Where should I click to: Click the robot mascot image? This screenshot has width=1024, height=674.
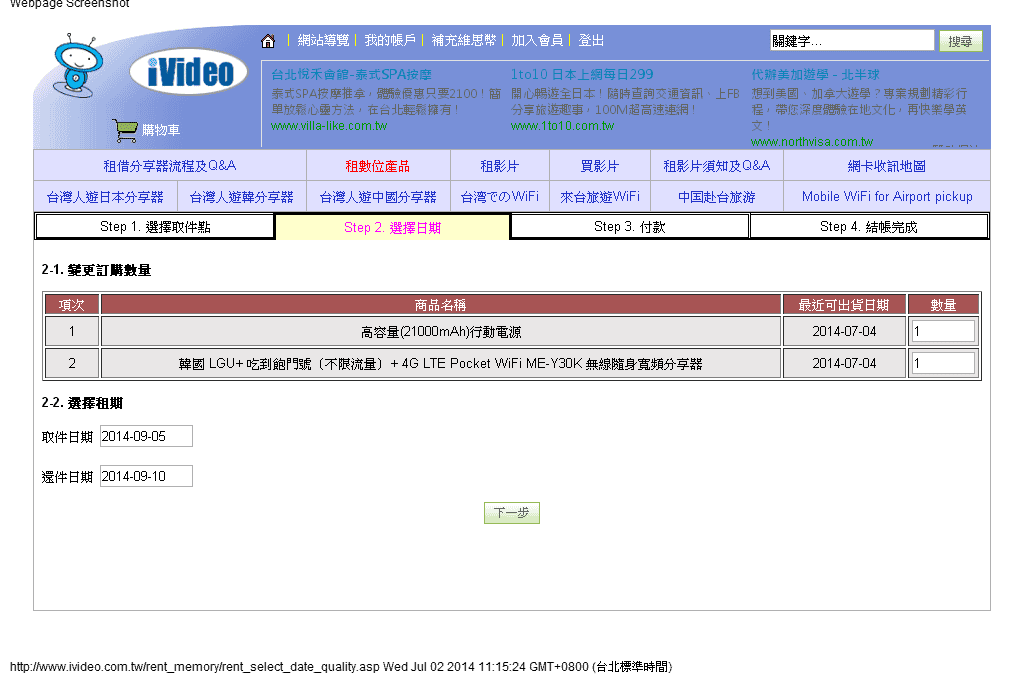click(x=78, y=60)
